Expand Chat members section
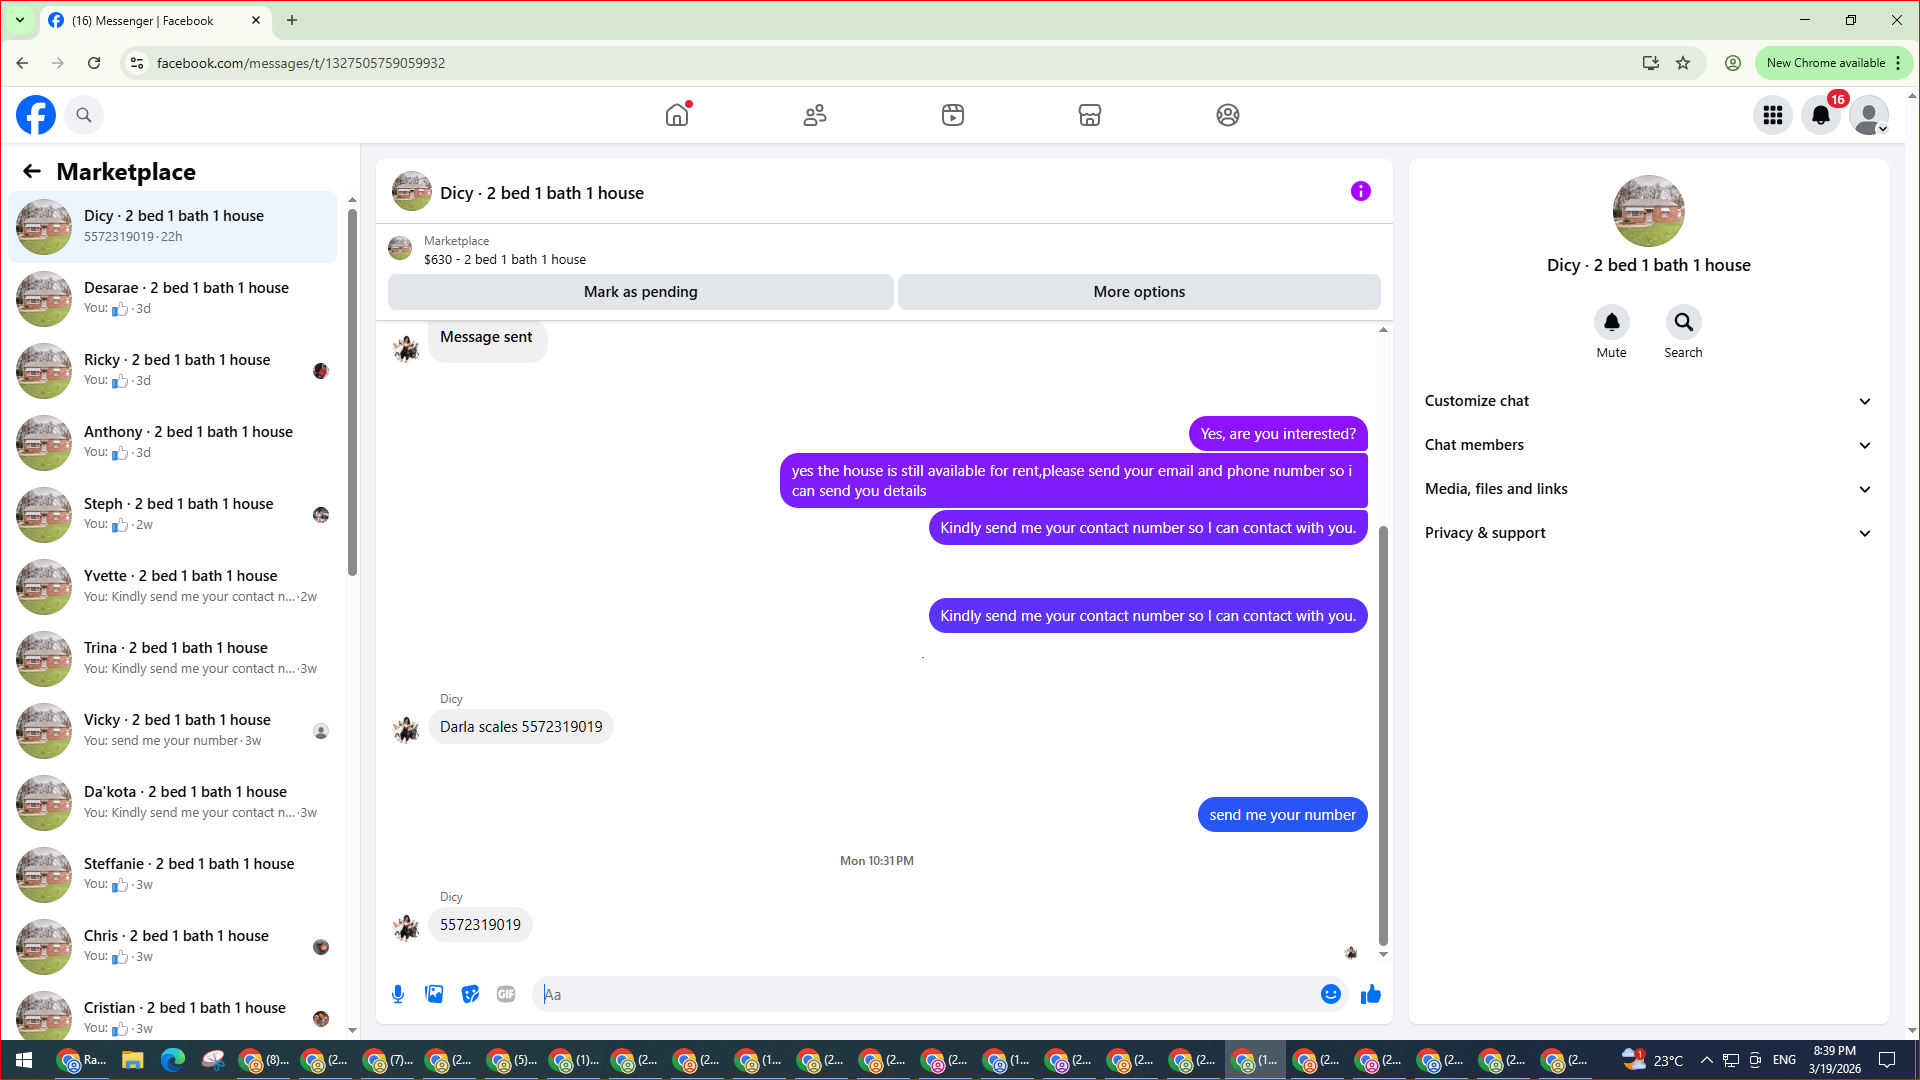Screen dimensions: 1920x1080 (1647, 445)
